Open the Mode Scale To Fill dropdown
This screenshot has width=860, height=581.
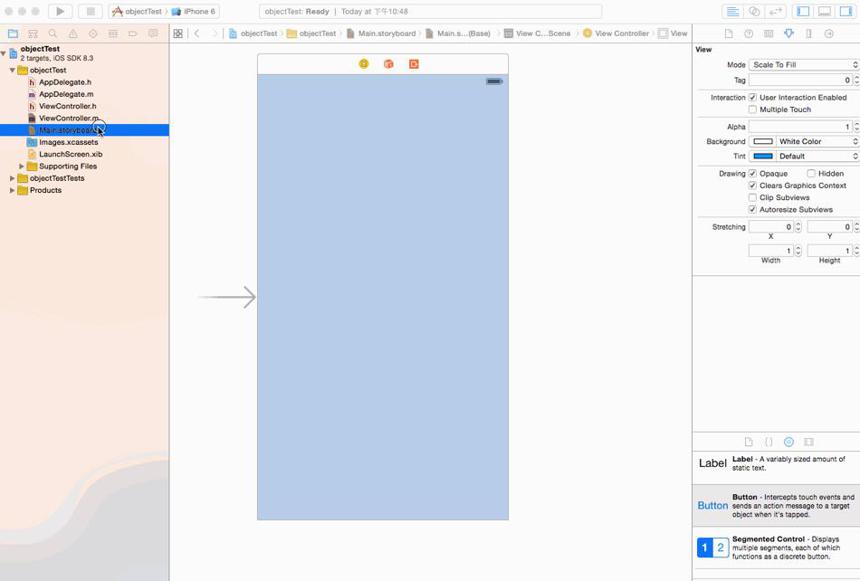point(804,65)
